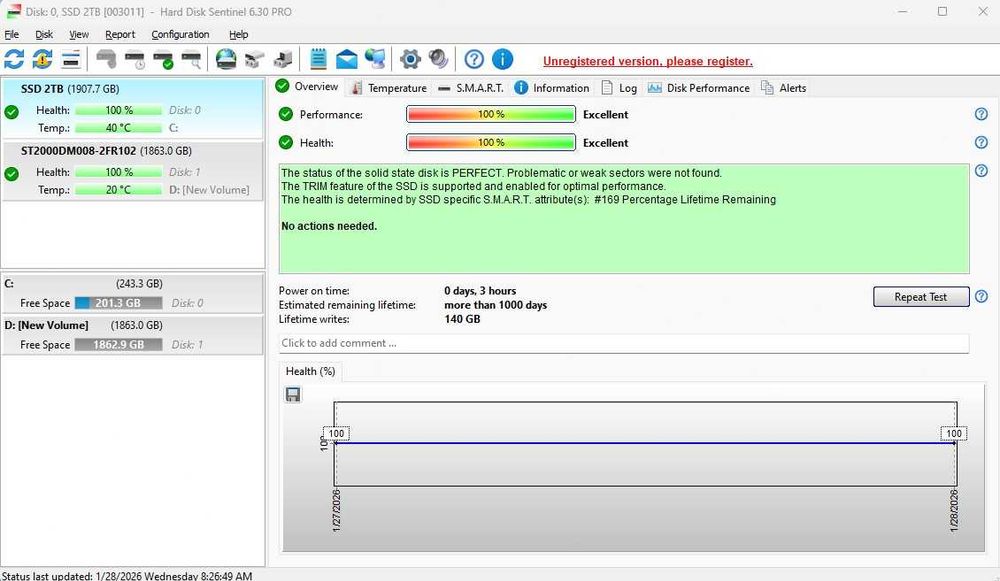Click the green status check next to ST2000DM008
The image size is (1000, 581).
tap(11, 173)
